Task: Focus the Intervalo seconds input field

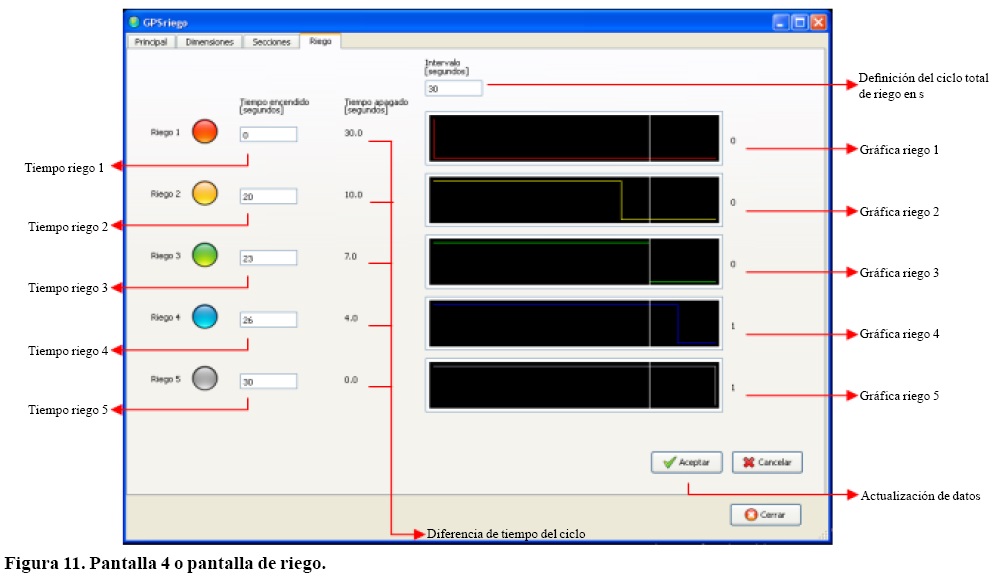Action: 453,88
